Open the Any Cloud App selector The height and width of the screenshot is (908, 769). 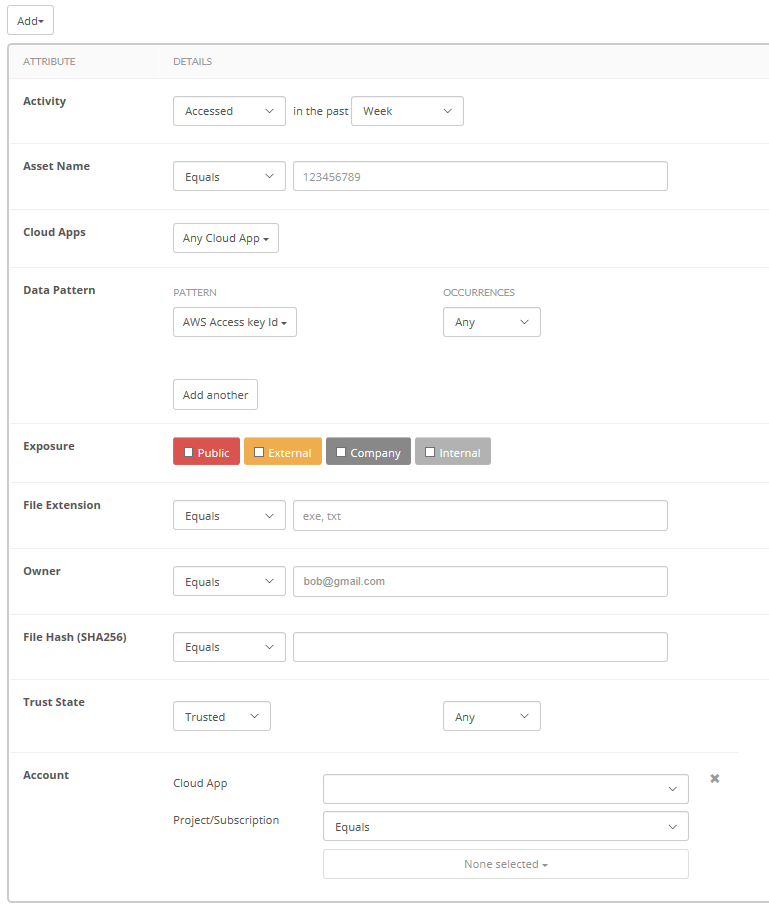(x=225, y=238)
